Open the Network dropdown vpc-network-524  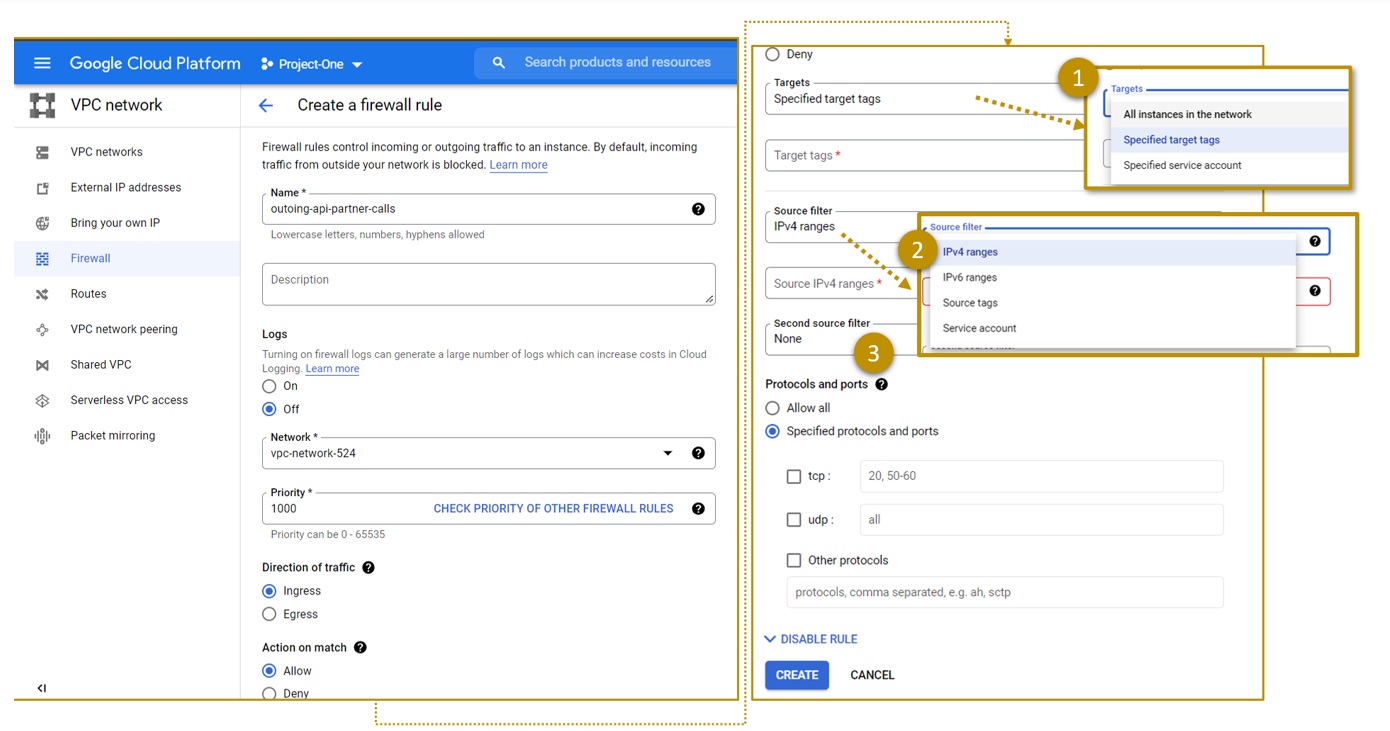coord(489,453)
